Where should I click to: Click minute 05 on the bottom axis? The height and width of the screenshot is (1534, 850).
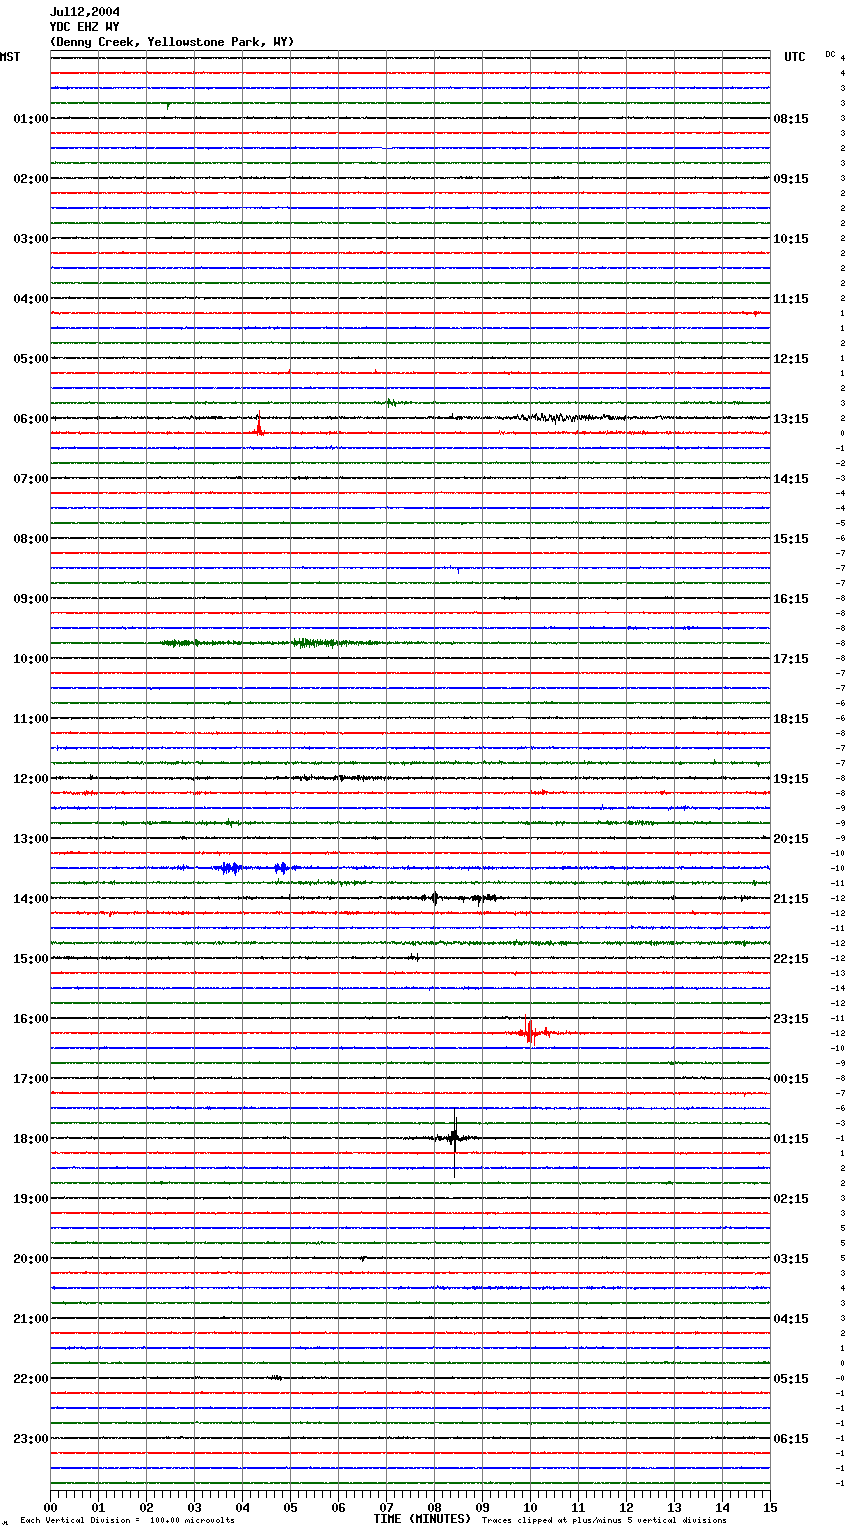point(290,1507)
